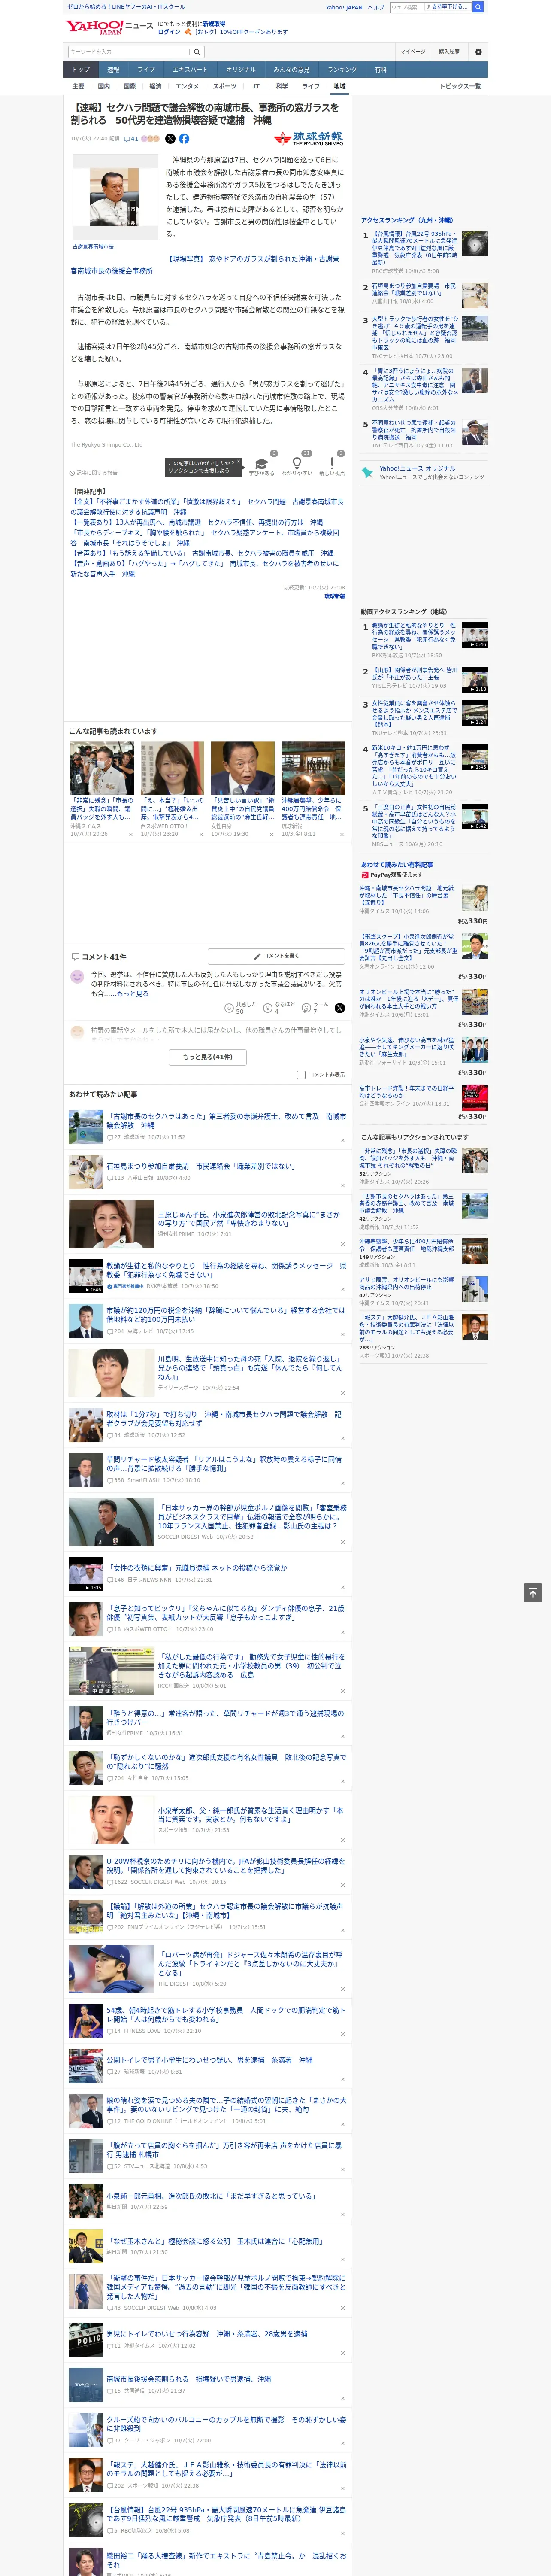This screenshot has width=551, height=2576.
Task: Select the 速報 navigation tab
Action: pyautogui.click(x=113, y=70)
